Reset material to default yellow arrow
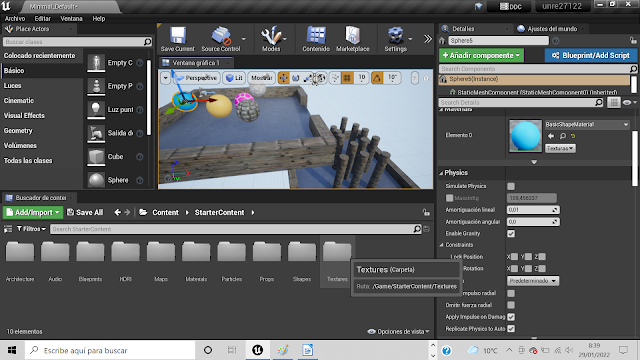Image resolution: width=640 pixels, height=360 pixels. [x=573, y=136]
